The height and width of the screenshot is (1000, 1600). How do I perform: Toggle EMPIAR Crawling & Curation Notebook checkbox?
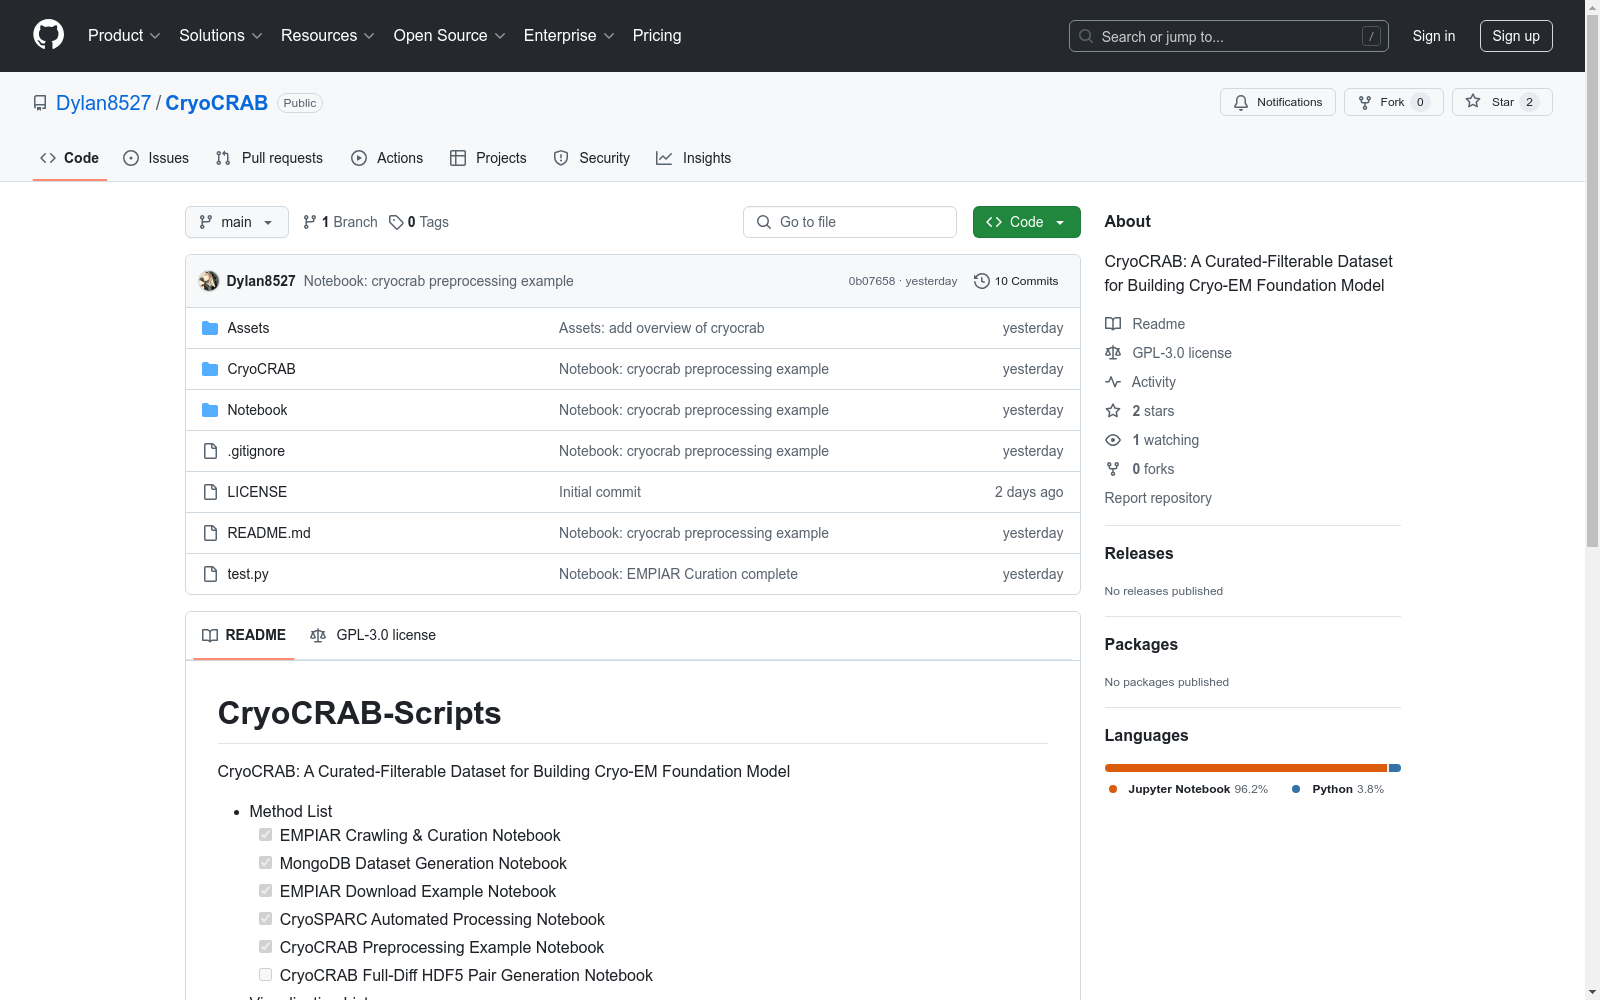(x=265, y=835)
